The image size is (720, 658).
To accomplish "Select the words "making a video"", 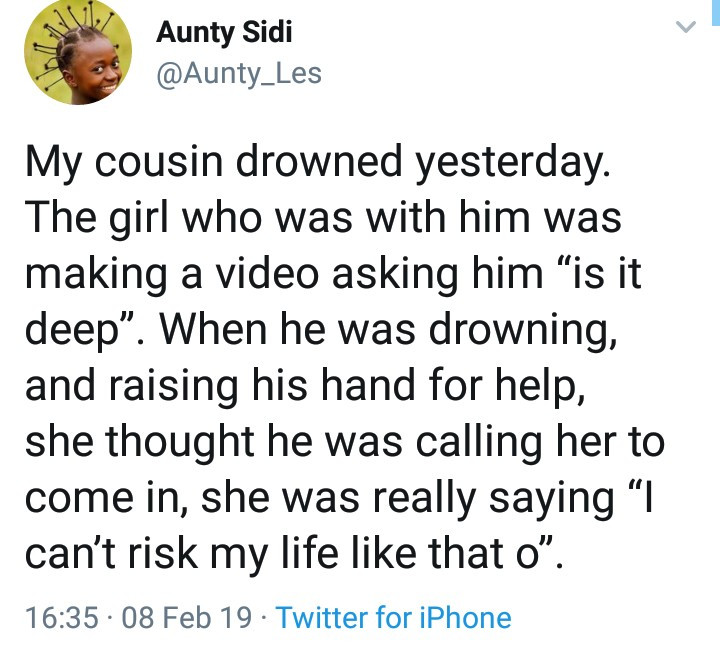I will point(172,274).
